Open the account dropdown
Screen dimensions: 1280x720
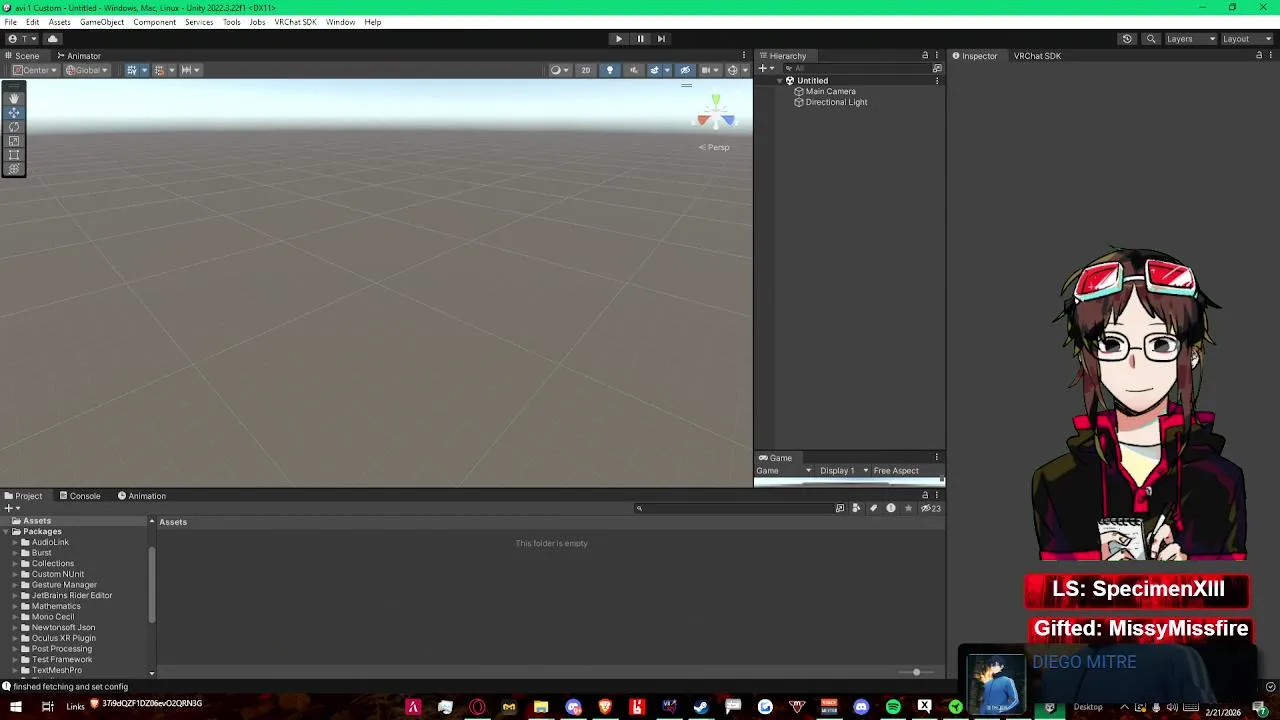23,39
